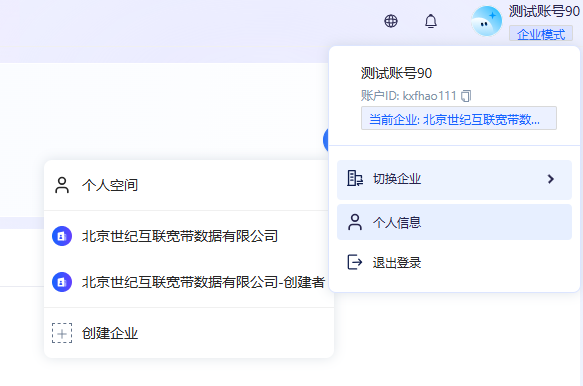Select enterprise 北京世纪互联宽带数据有限公司
Viewport: 583px width, 386px height.
pos(189,236)
